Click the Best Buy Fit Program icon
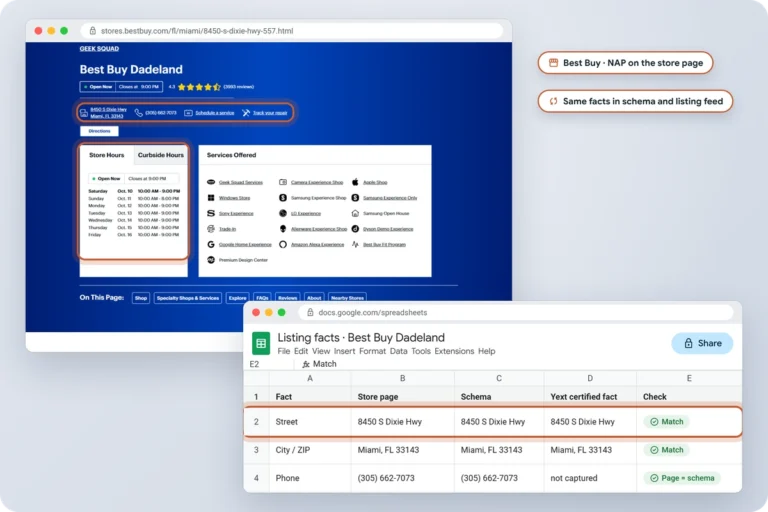This screenshot has width=768, height=512. (355, 244)
